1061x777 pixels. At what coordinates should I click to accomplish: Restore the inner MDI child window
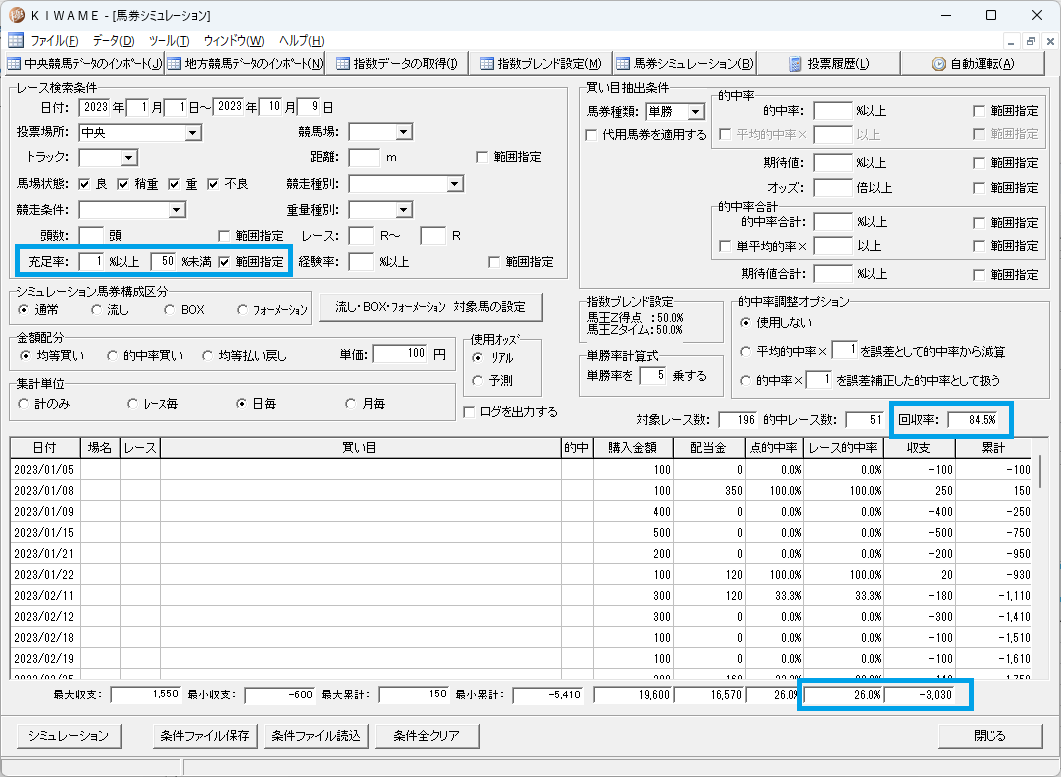tap(1031, 41)
